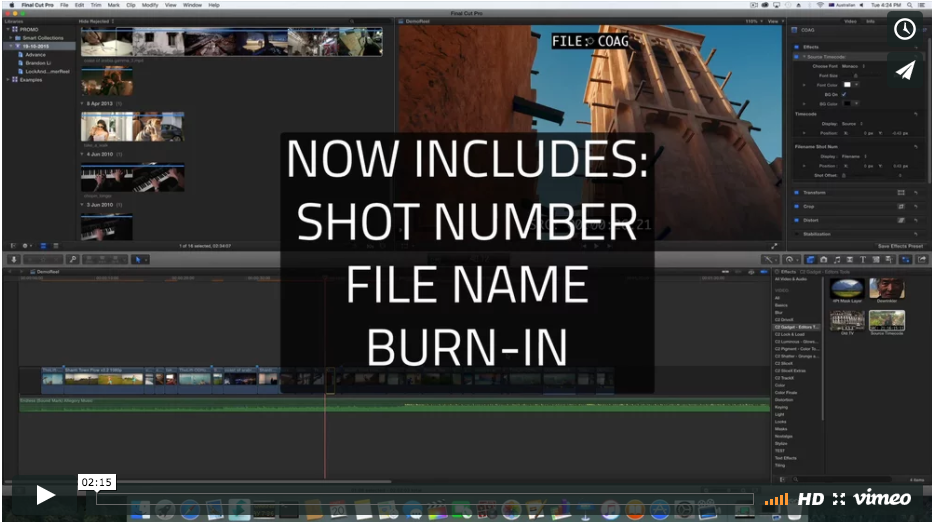Select the Source Timecode effect thumbnail
932x522 pixels.
click(x=886, y=320)
